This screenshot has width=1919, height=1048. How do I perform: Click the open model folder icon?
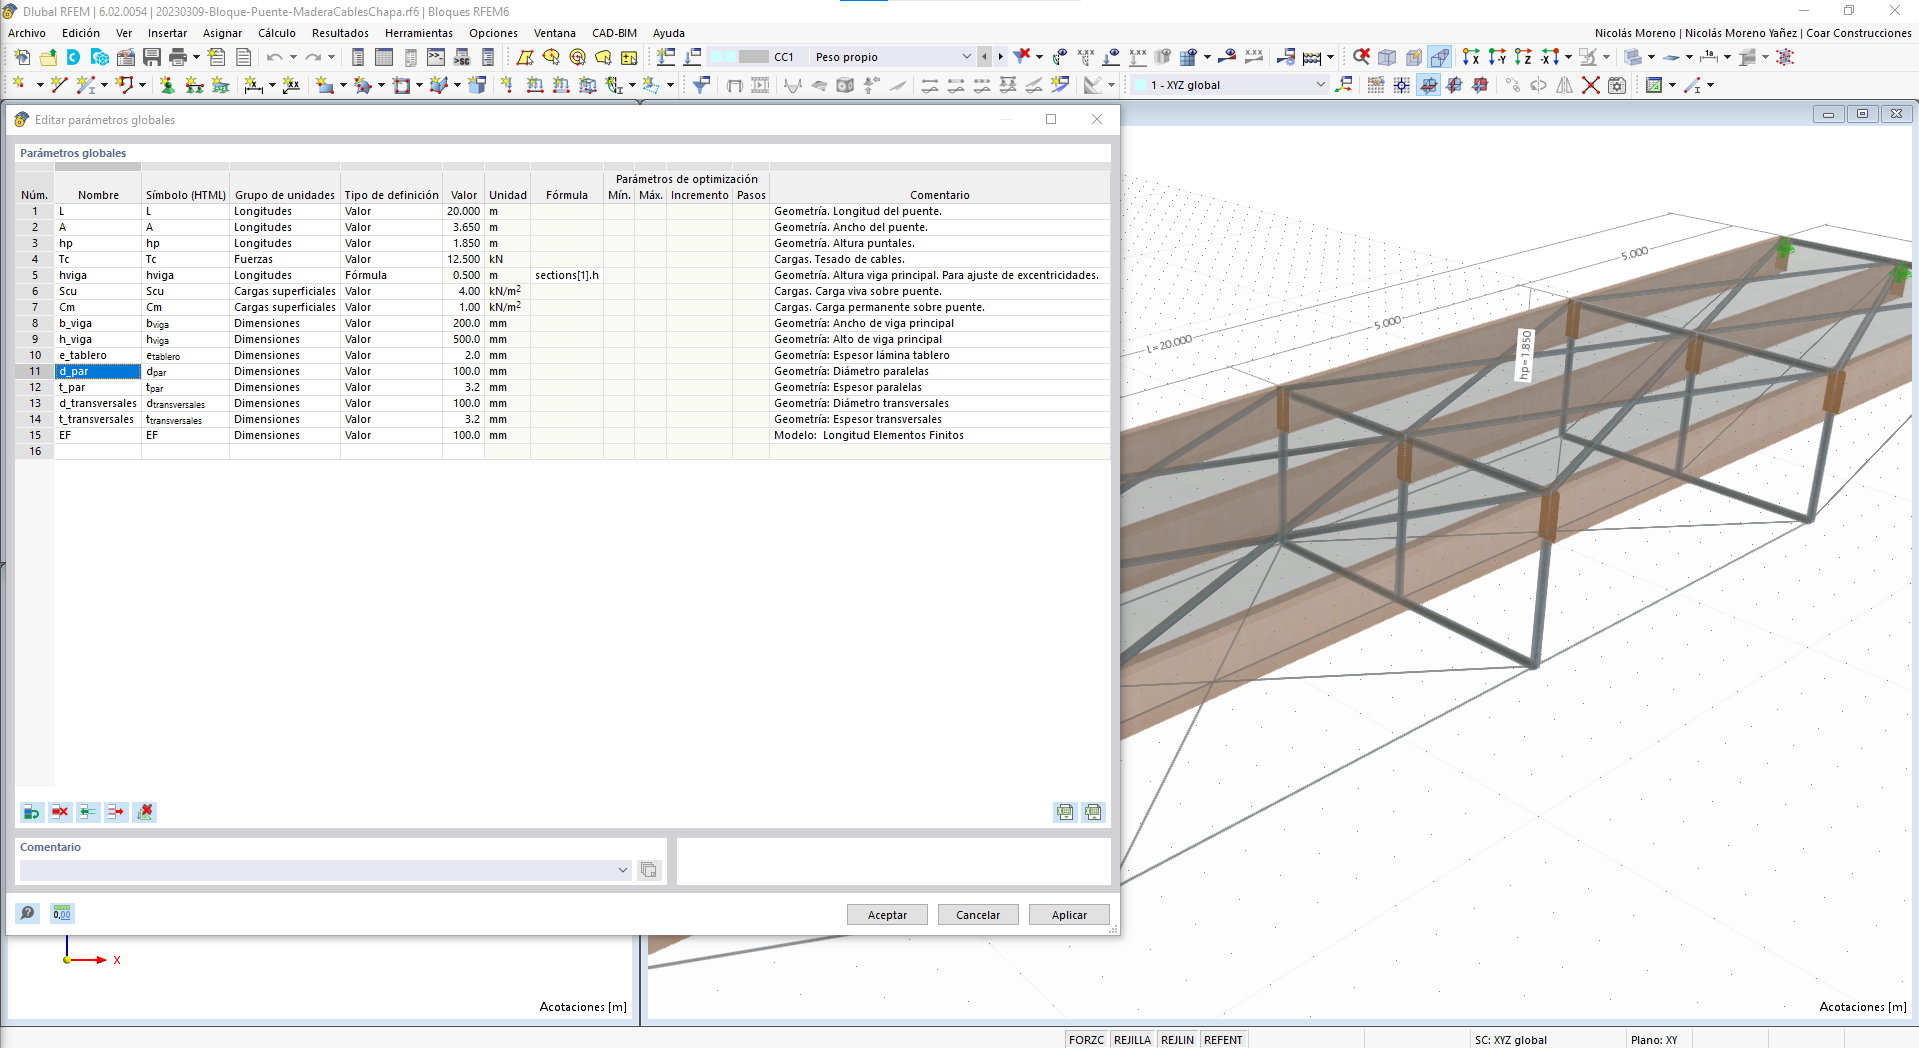(x=47, y=57)
